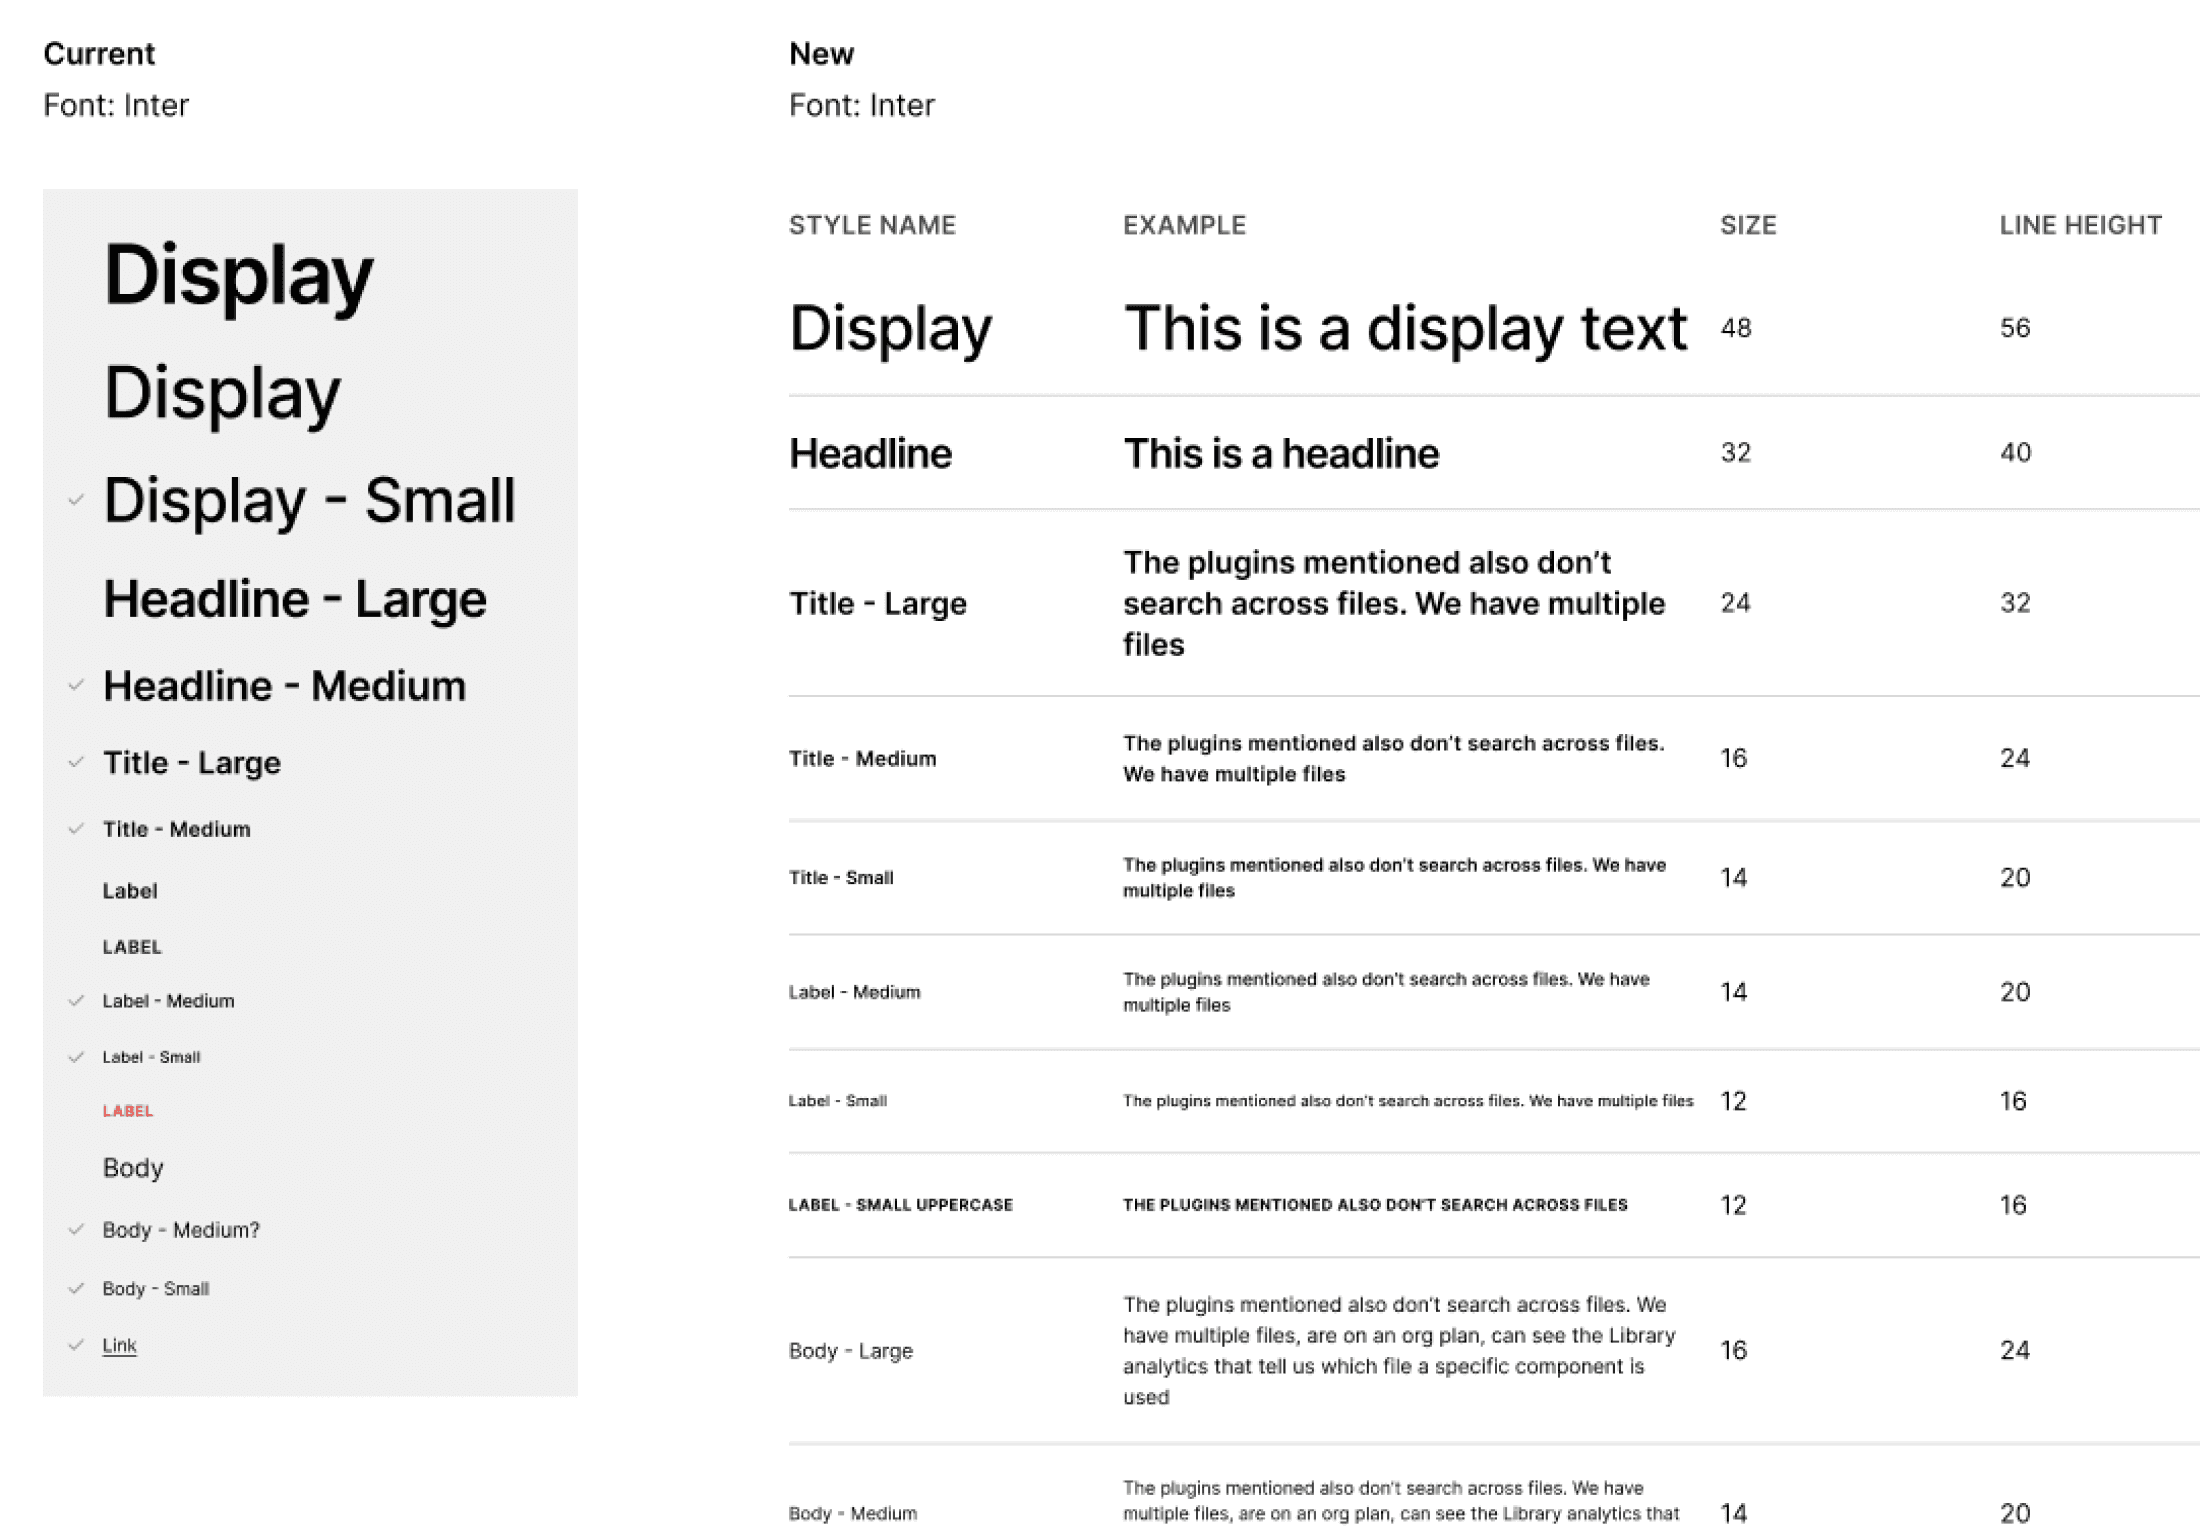This screenshot has height=1528, width=2200.
Task: Click the 'This is a headline' example
Action: pos(1280,453)
